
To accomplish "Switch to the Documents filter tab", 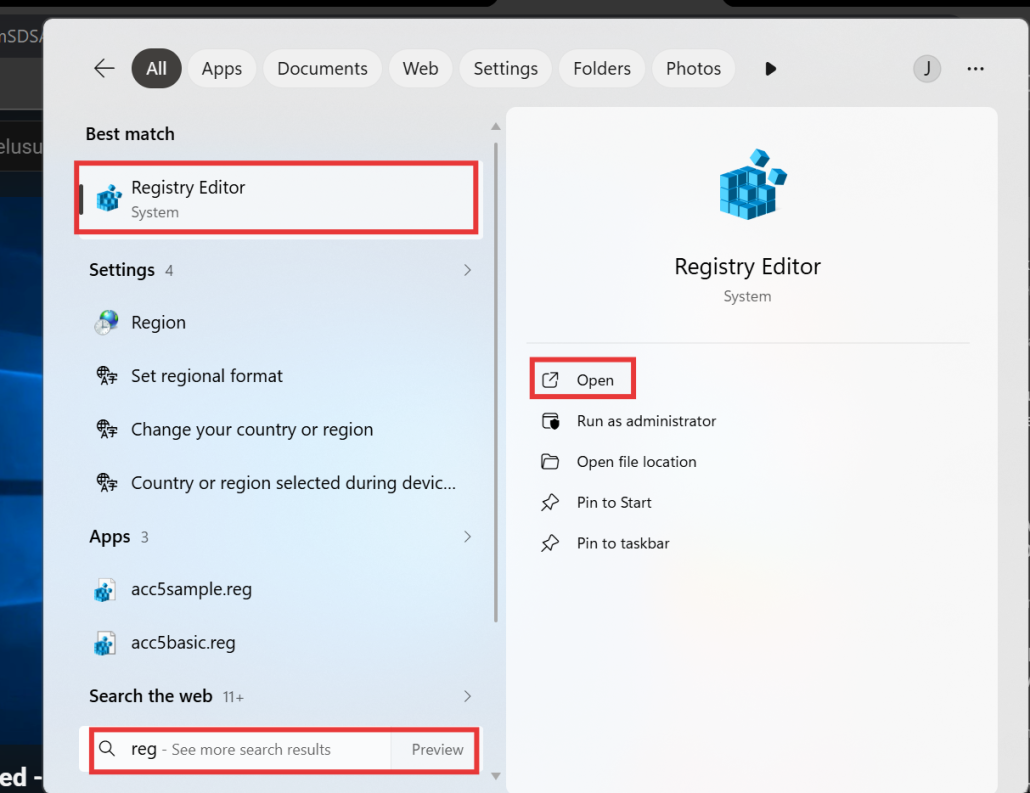I will click(x=322, y=68).
